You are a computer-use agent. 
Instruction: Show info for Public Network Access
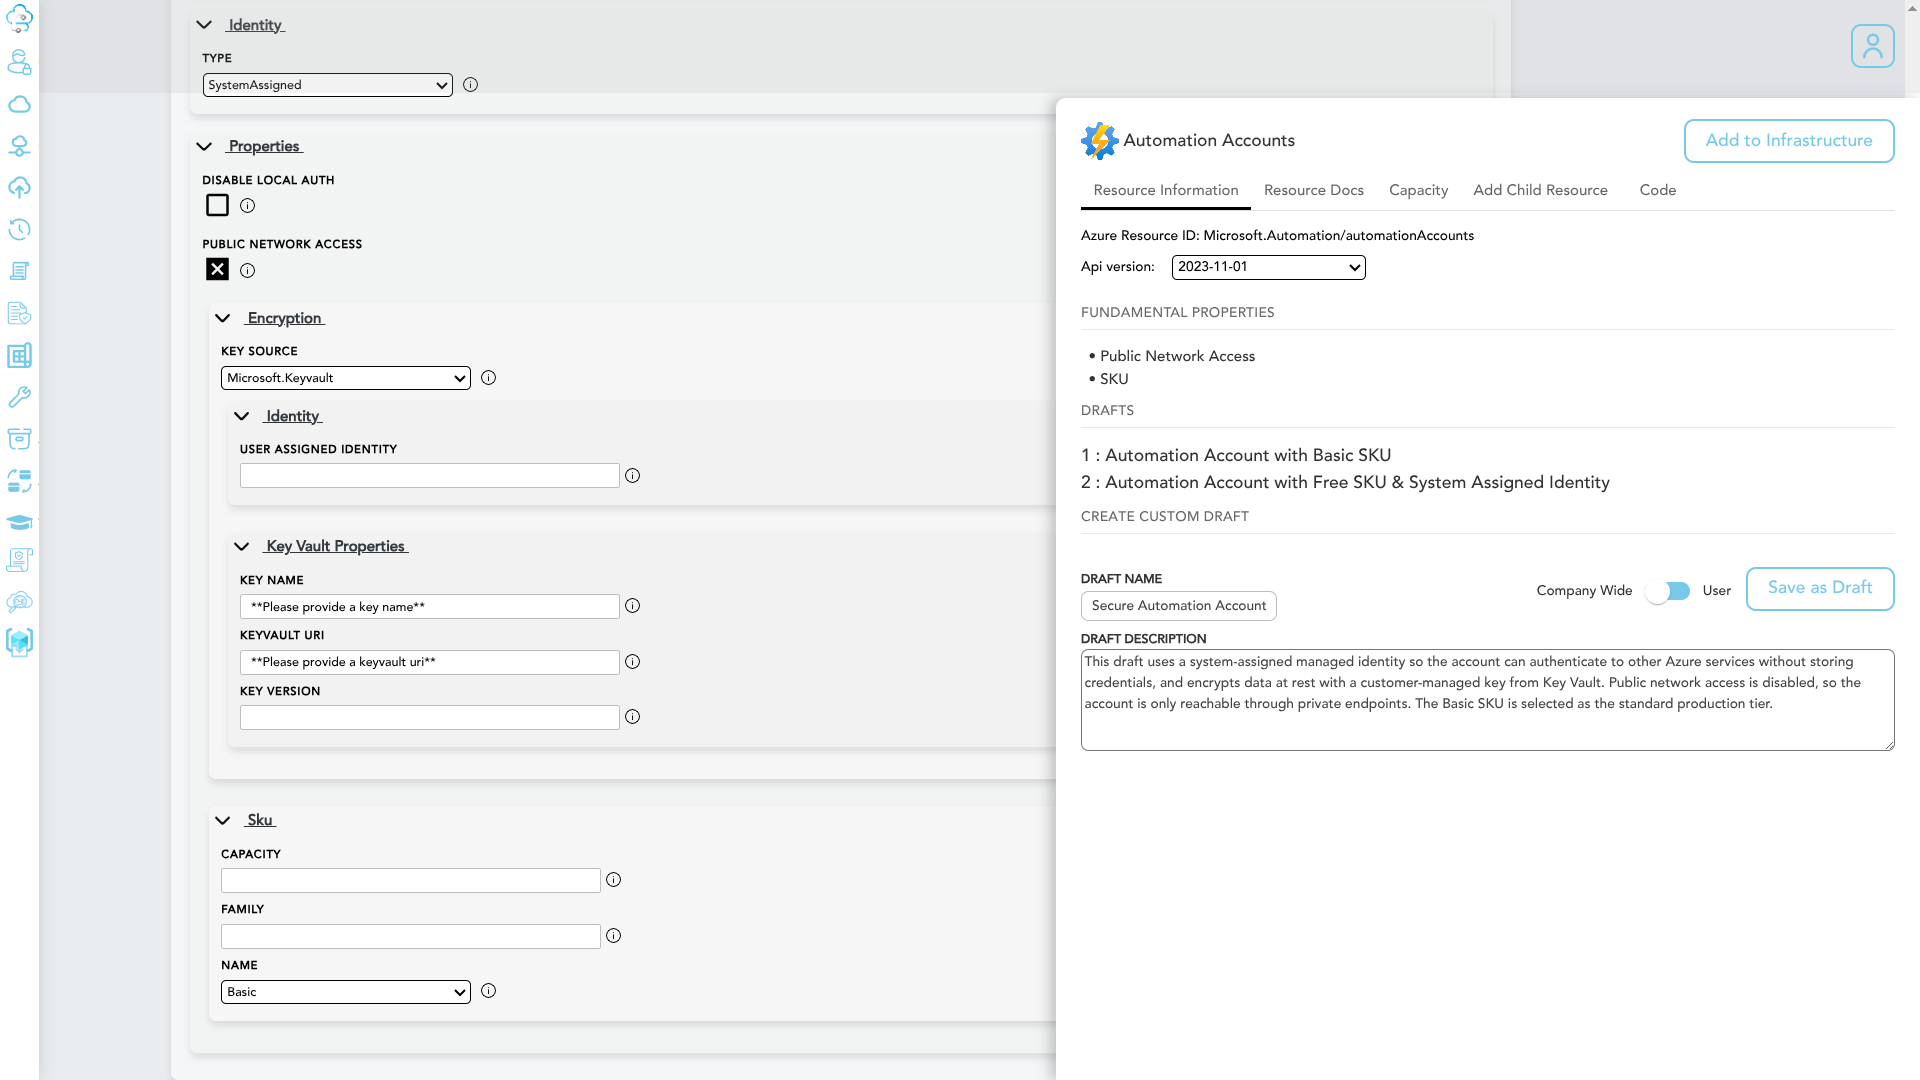[x=247, y=270]
